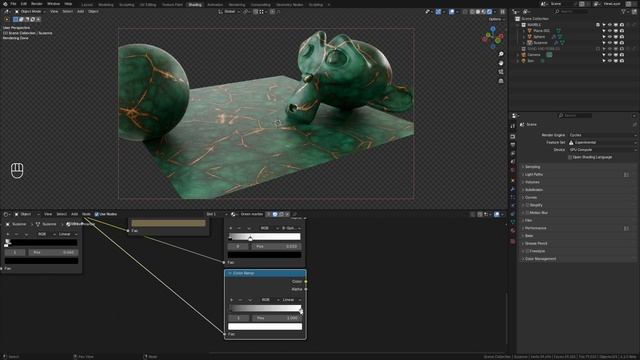Open the Object Mode dropdown in viewport
Image resolution: width=640 pixels, height=360 pixels.
(x=31, y=11)
